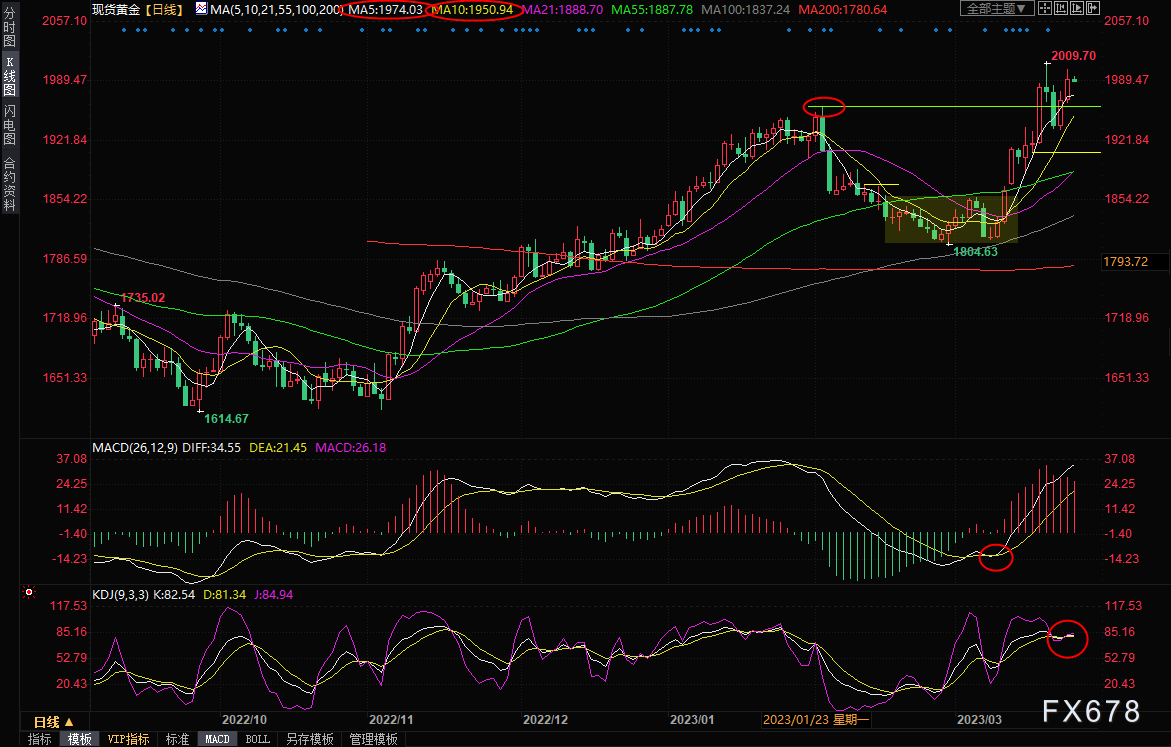Click the DEA:21.45 value

[x=278, y=447]
